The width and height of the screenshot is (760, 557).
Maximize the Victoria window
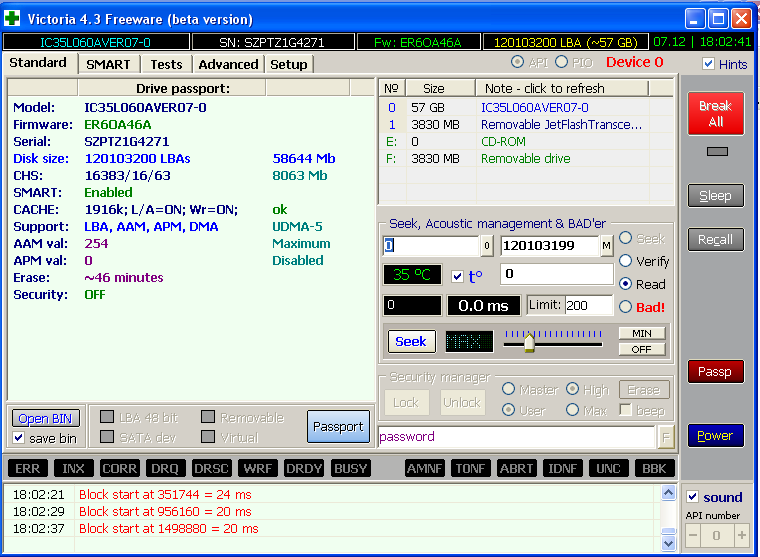click(x=718, y=19)
